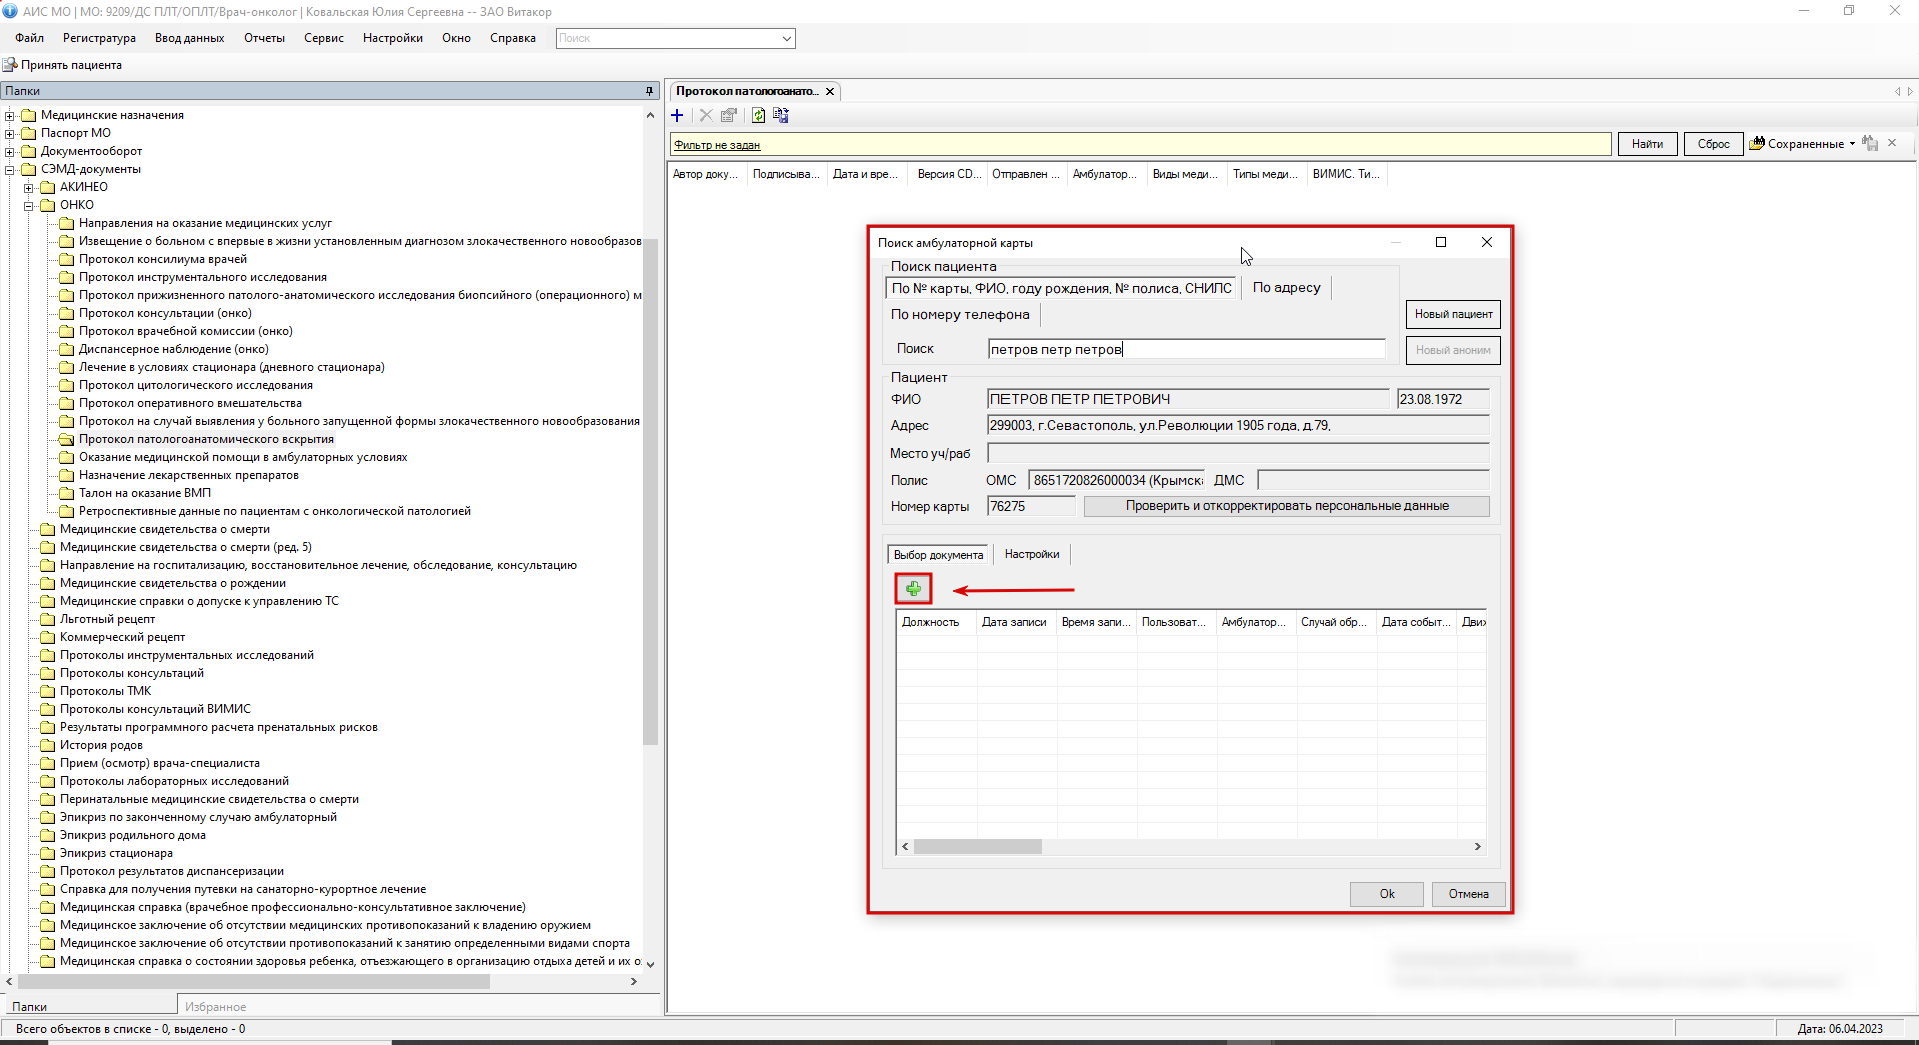Open the Окно menu
Viewport: 1919px width, 1045px height.
pyautogui.click(x=456, y=38)
